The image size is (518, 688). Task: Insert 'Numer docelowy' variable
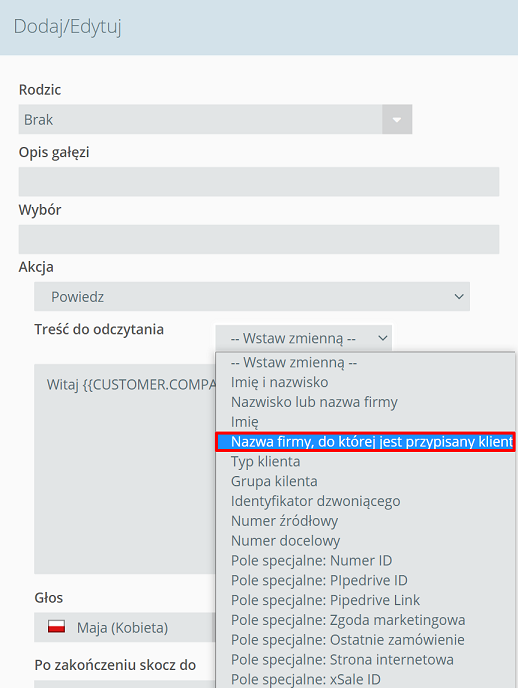pos(366,541)
